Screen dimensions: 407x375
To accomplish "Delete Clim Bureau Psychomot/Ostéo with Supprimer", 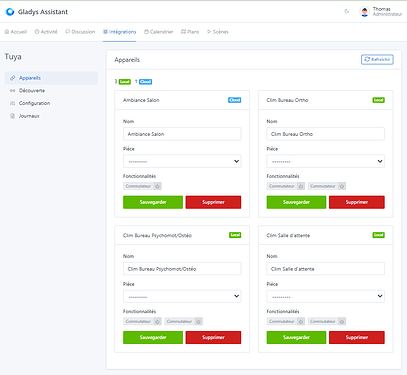I will [213, 337].
